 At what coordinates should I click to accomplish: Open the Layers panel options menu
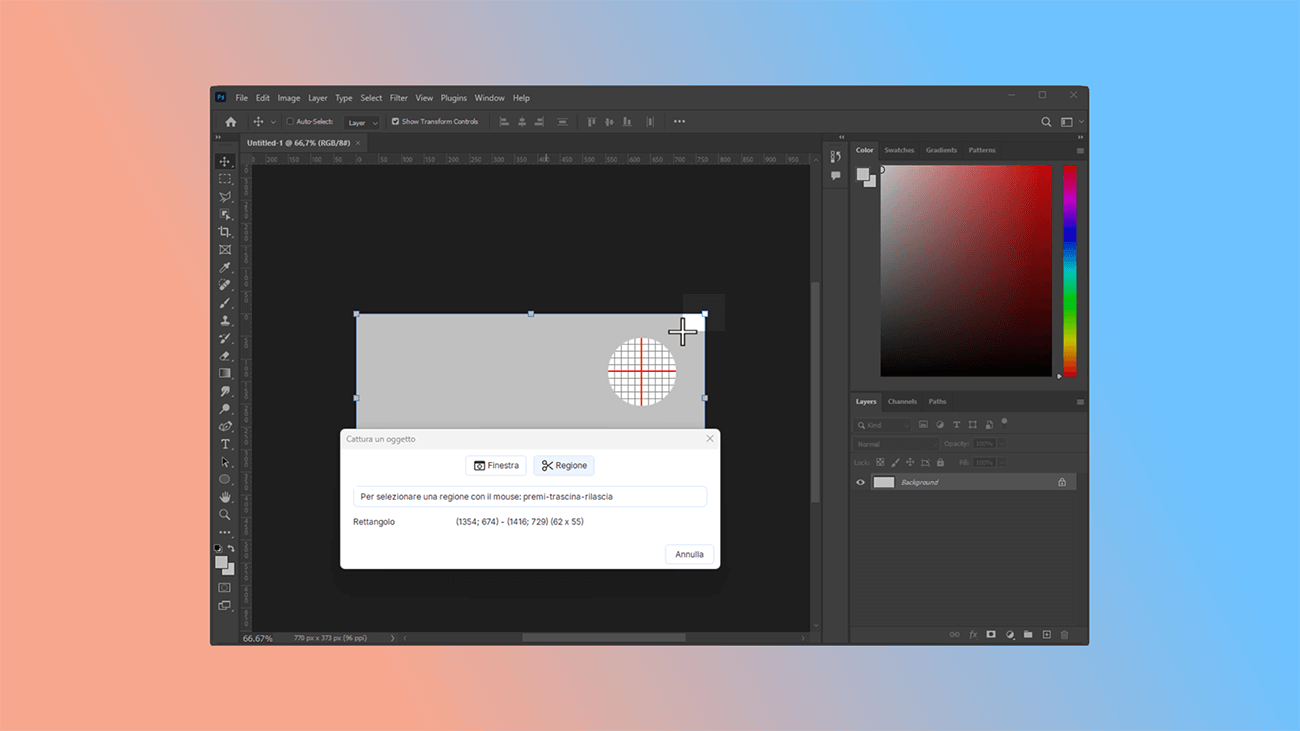point(1080,402)
